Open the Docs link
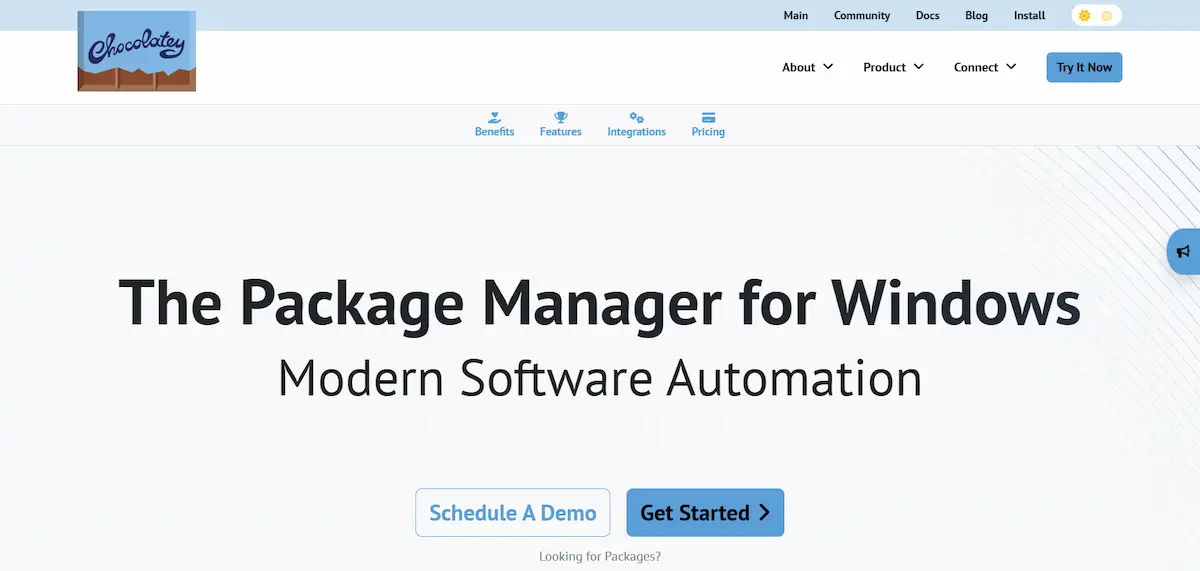Screen dimensions: 1200x571 pos(928,15)
